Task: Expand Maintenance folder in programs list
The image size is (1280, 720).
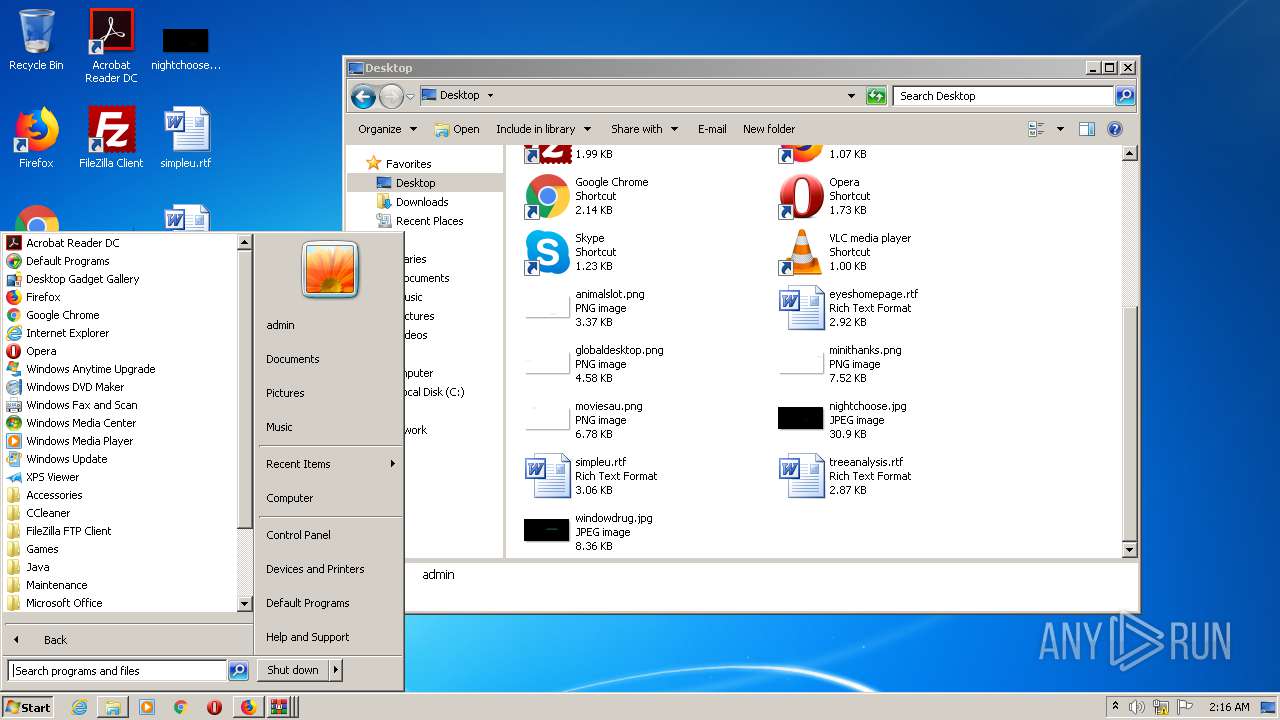Action: pyautogui.click(x=56, y=585)
